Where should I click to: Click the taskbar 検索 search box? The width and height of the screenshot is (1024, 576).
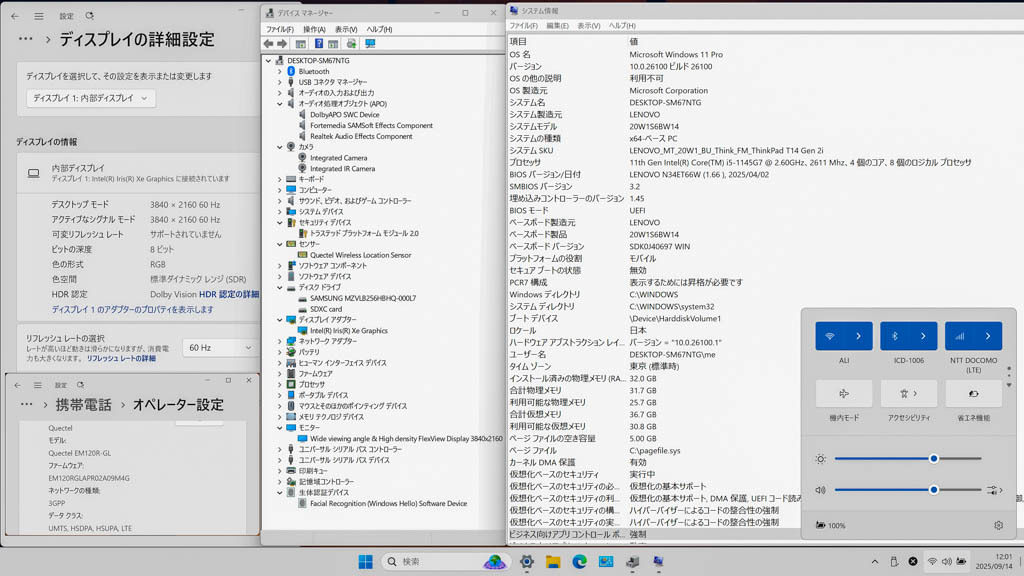point(446,562)
